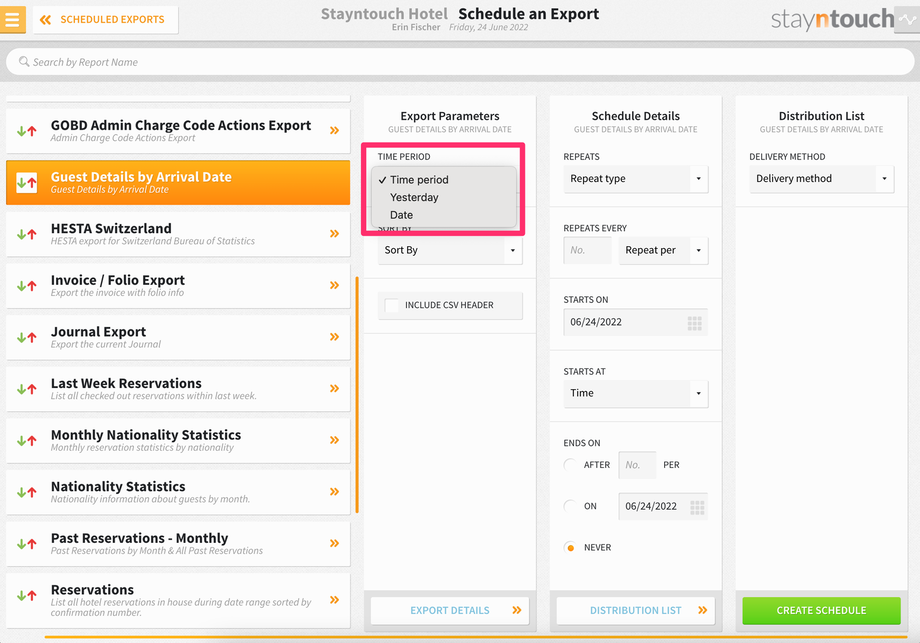
Task: Open the Delivery method dropdown
Action: [x=821, y=179]
